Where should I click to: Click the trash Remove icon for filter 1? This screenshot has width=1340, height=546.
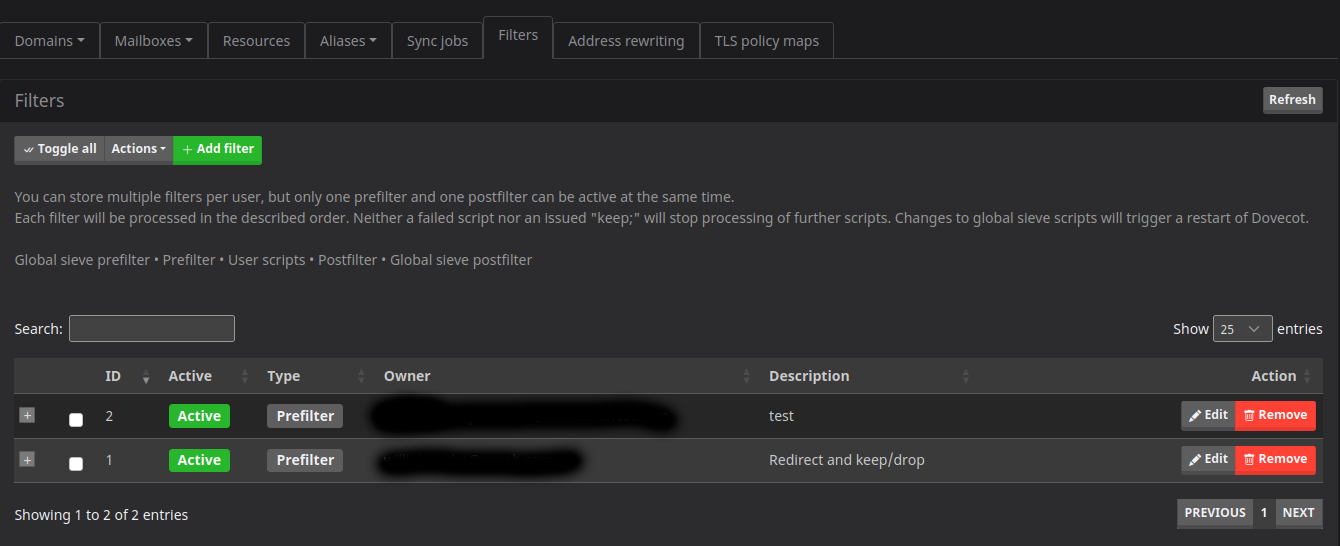[1249, 460]
